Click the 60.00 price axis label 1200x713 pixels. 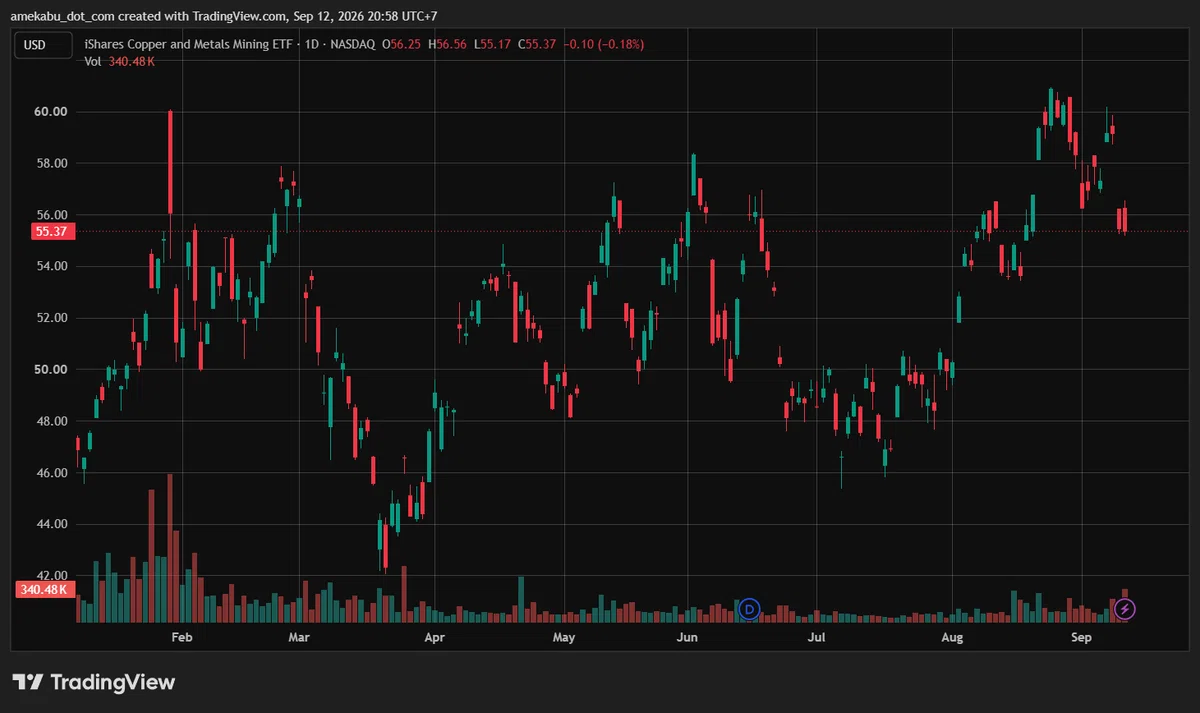(x=51, y=111)
